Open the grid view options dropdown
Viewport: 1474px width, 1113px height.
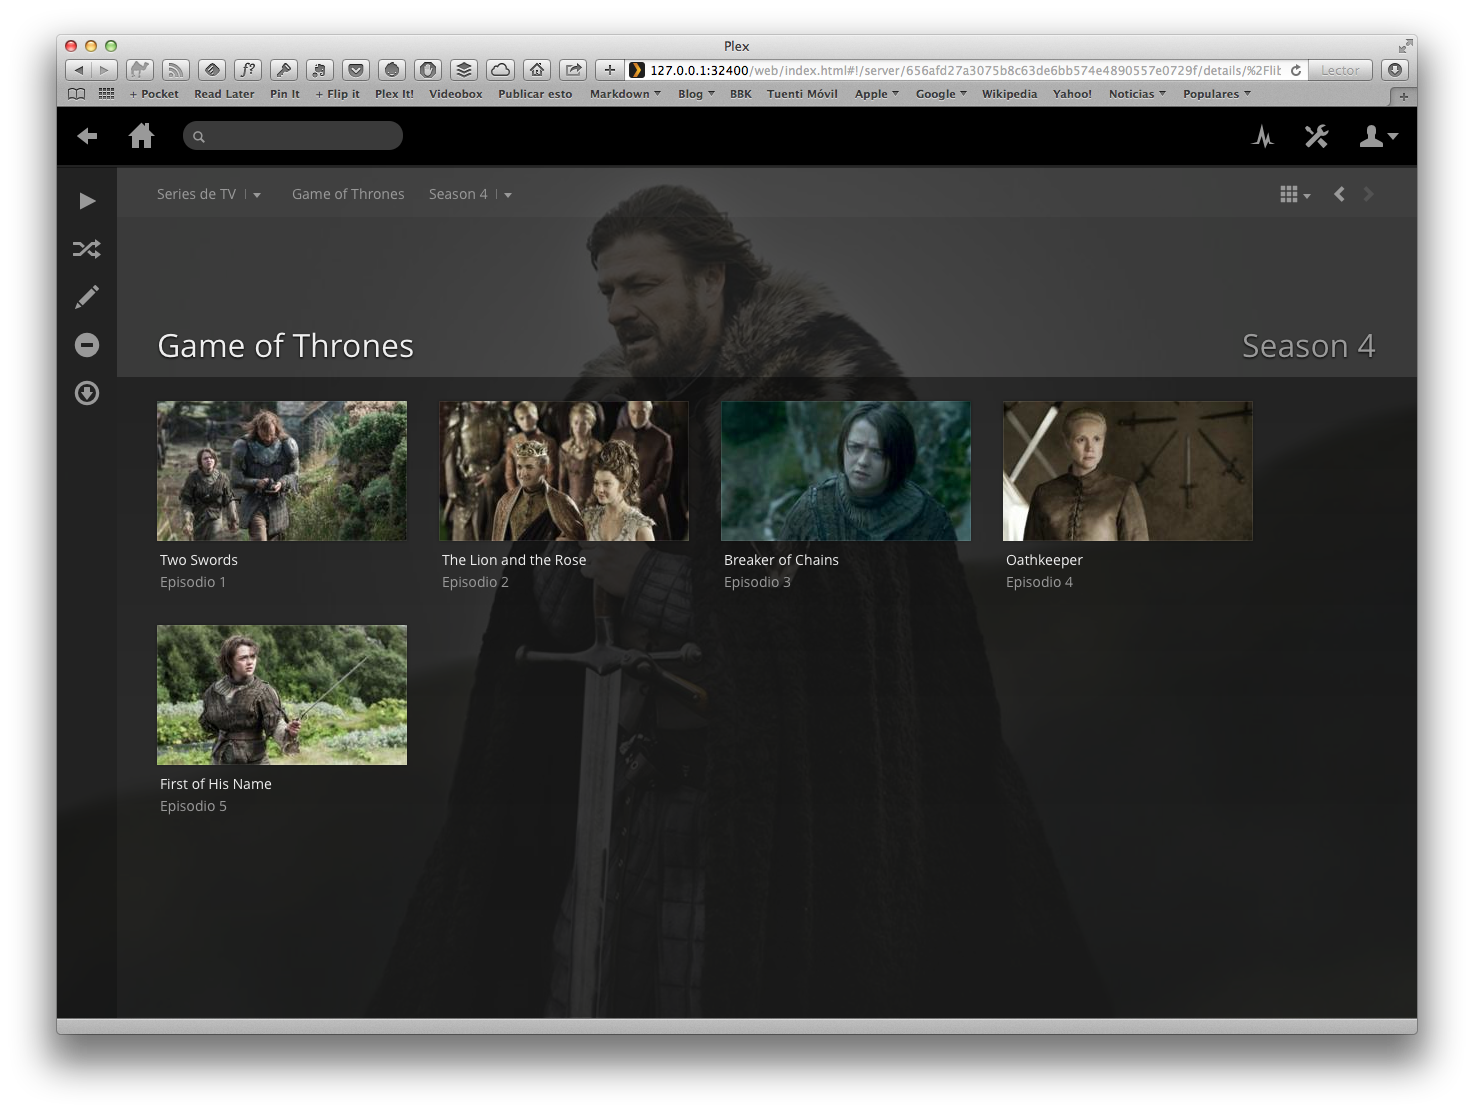(x=1295, y=195)
